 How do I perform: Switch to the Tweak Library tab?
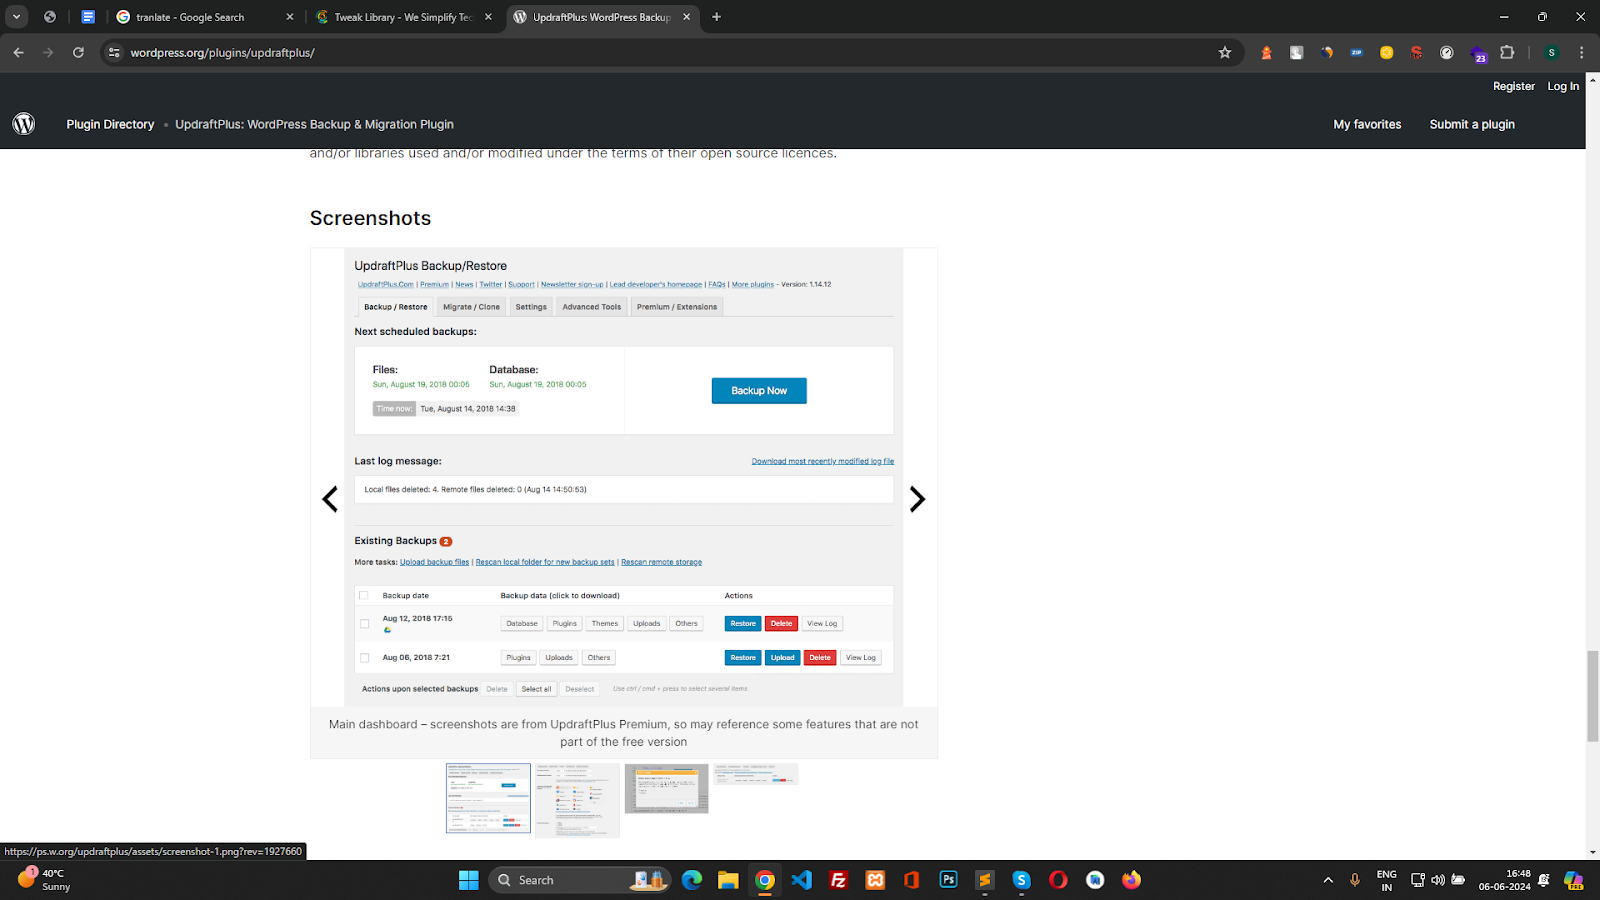coord(403,17)
